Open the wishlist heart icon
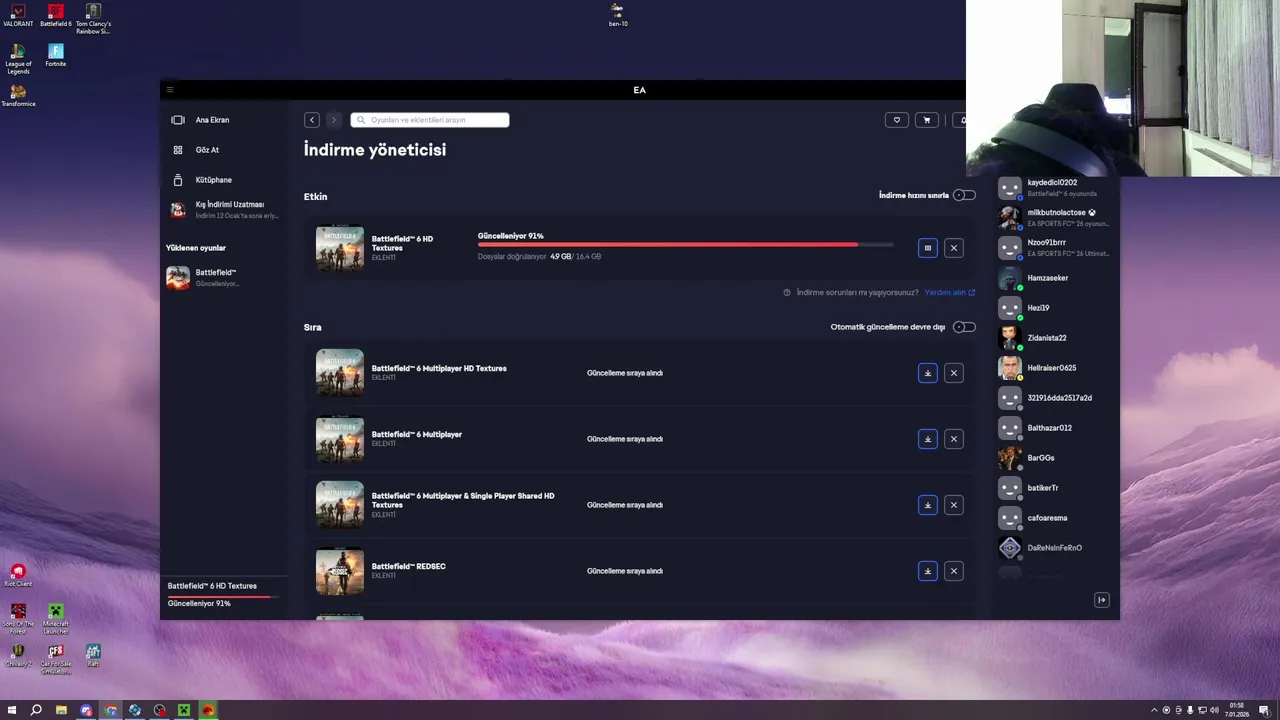 [x=897, y=120]
